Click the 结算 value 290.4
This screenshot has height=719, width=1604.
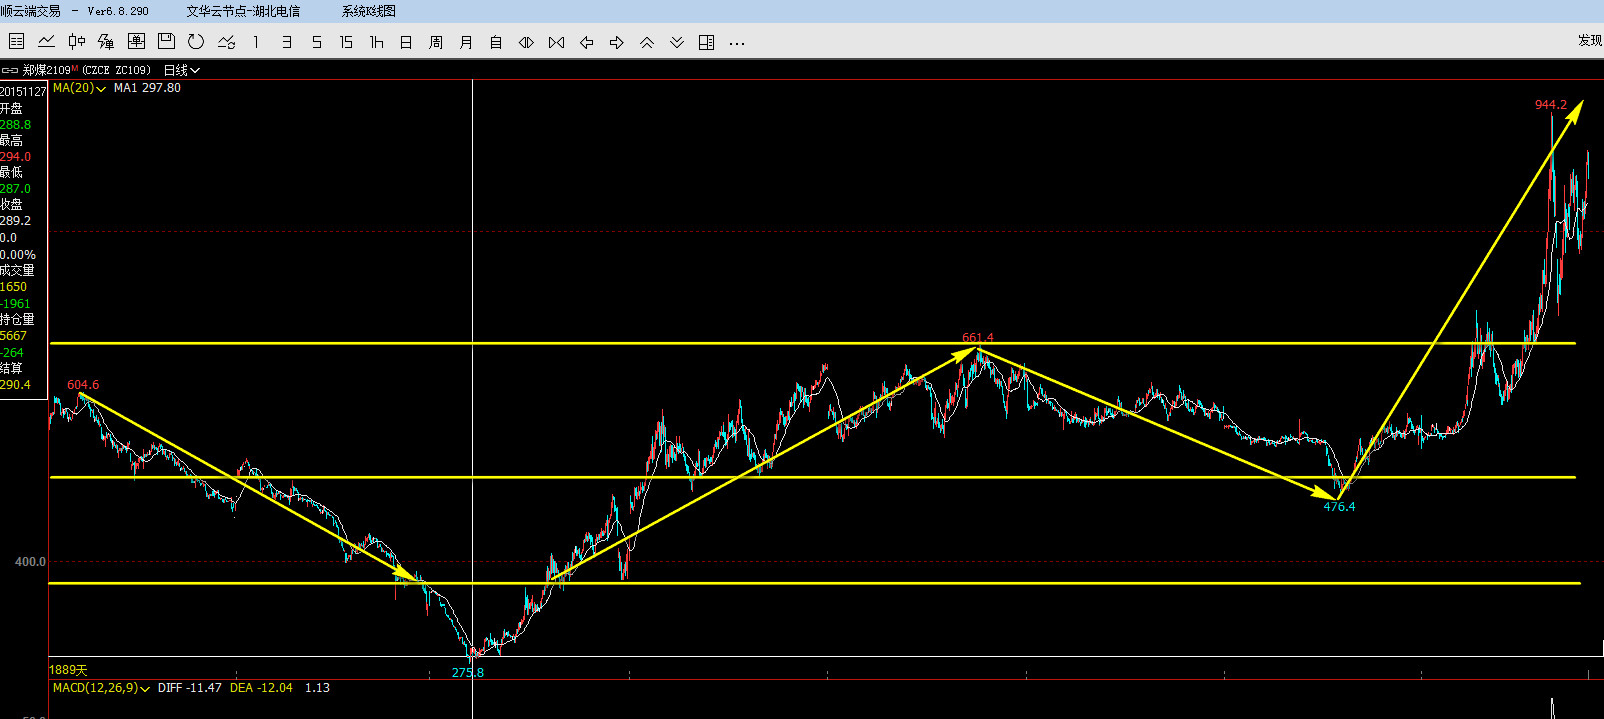coord(15,385)
